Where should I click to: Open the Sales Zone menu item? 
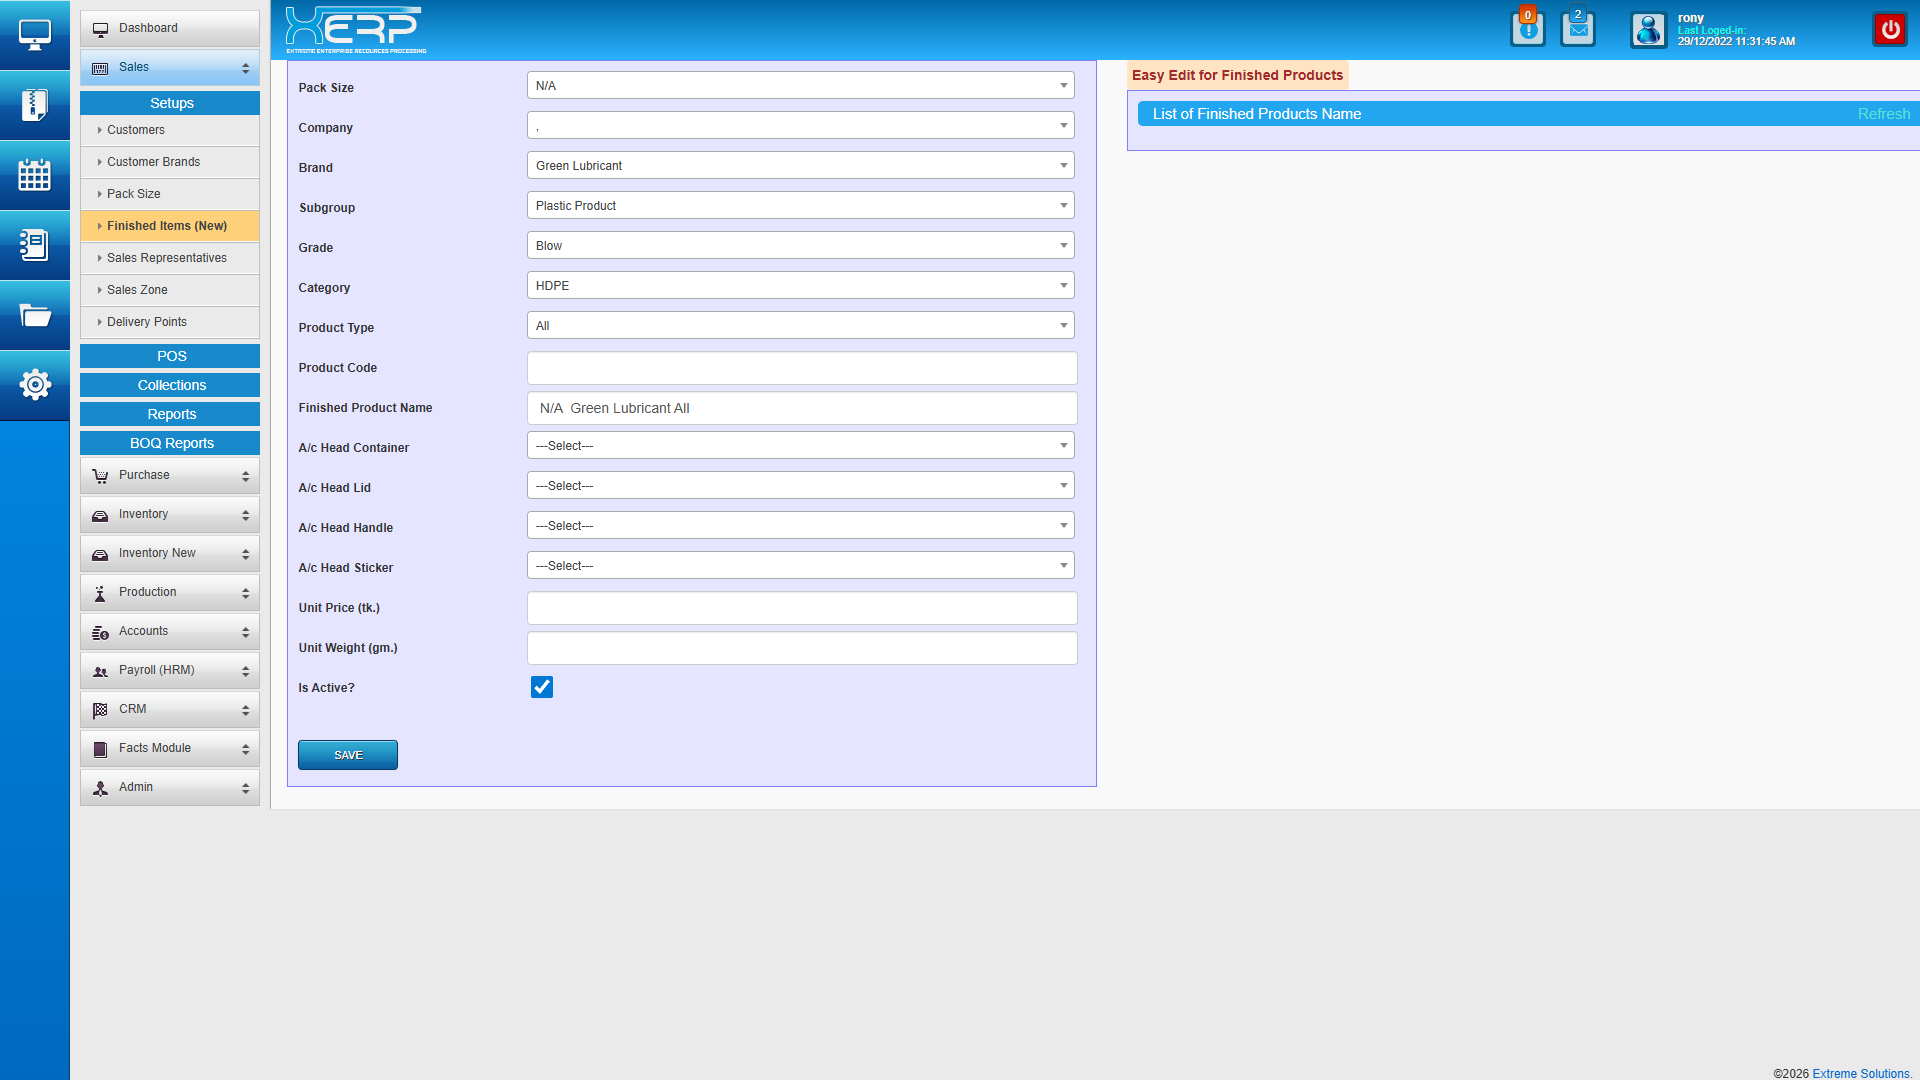(x=137, y=290)
